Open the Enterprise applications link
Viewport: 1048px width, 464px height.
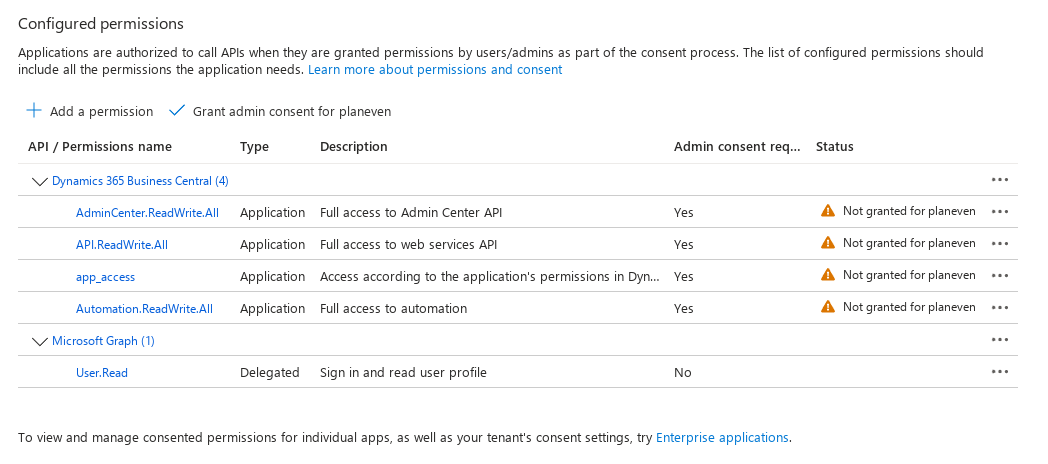pos(723,438)
